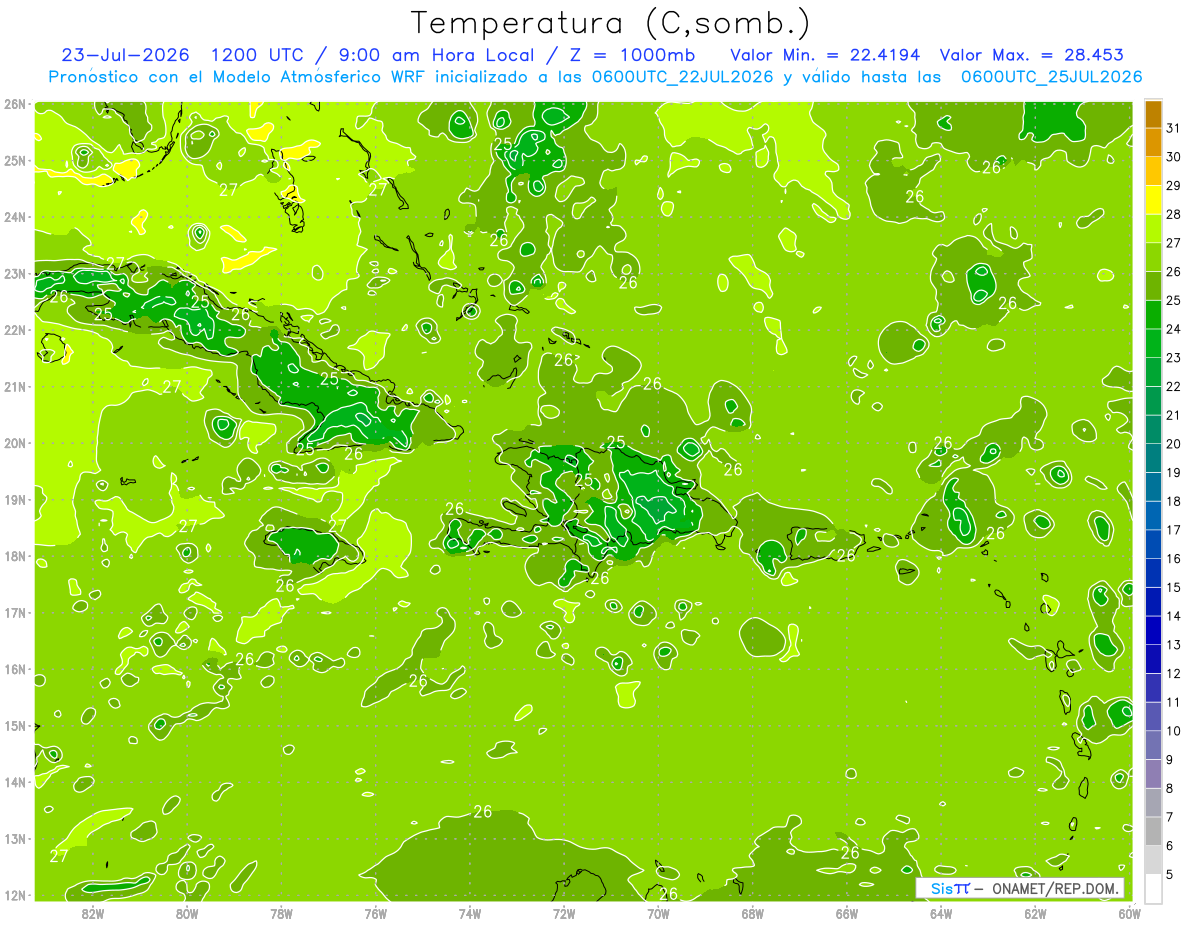Click the "23N" latitude axis label
The height and width of the screenshot is (927, 1200).
pyautogui.click(x=15, y=273)
